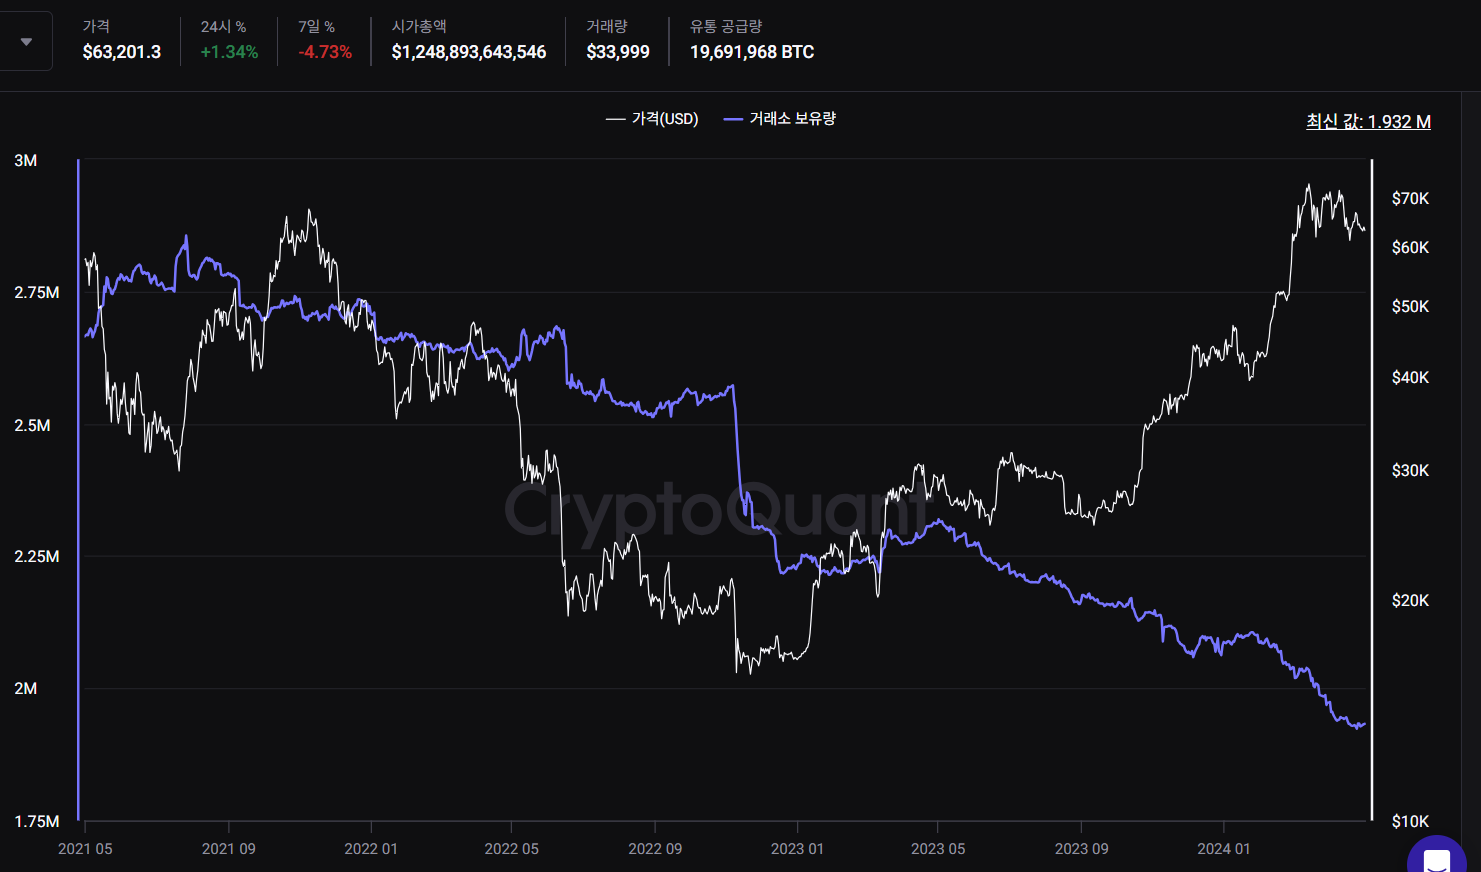The width and height of the screenshot is (1481, 872).
Task: Select market cap value $1,248,893,643,546
Action: 469,52
